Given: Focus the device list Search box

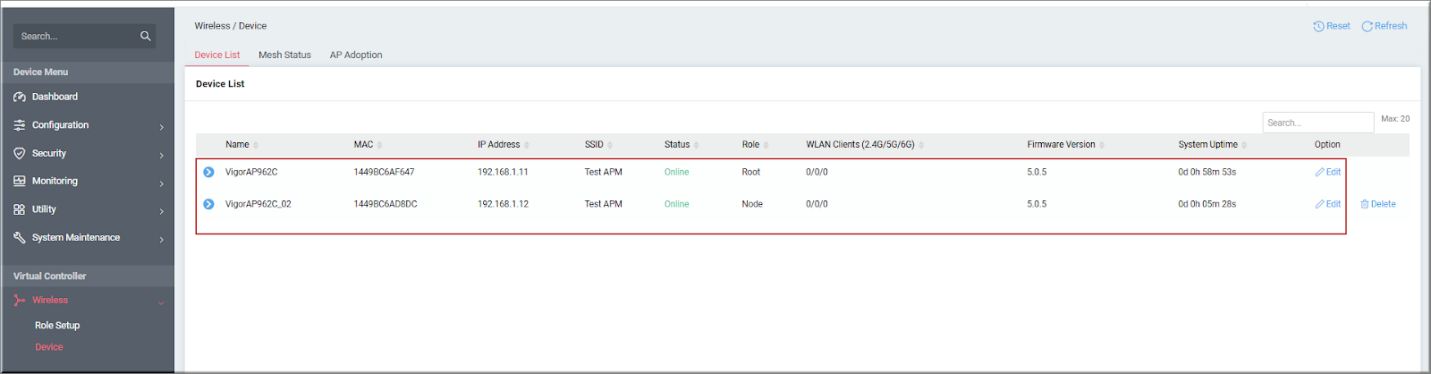Looking at the screenshot, I should pos(1318,122).
